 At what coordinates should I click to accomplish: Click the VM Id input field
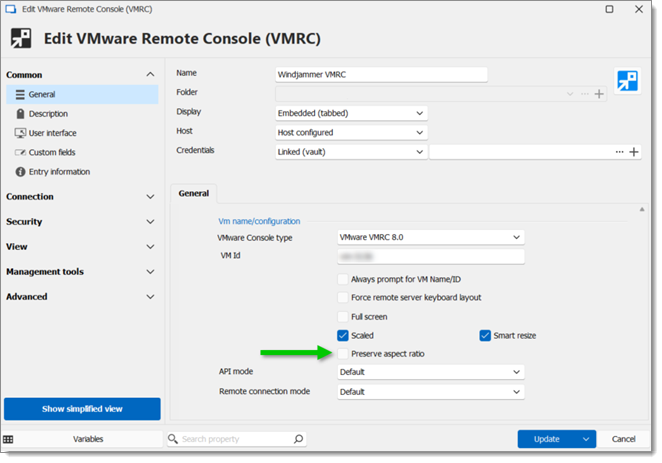[431, 257]
